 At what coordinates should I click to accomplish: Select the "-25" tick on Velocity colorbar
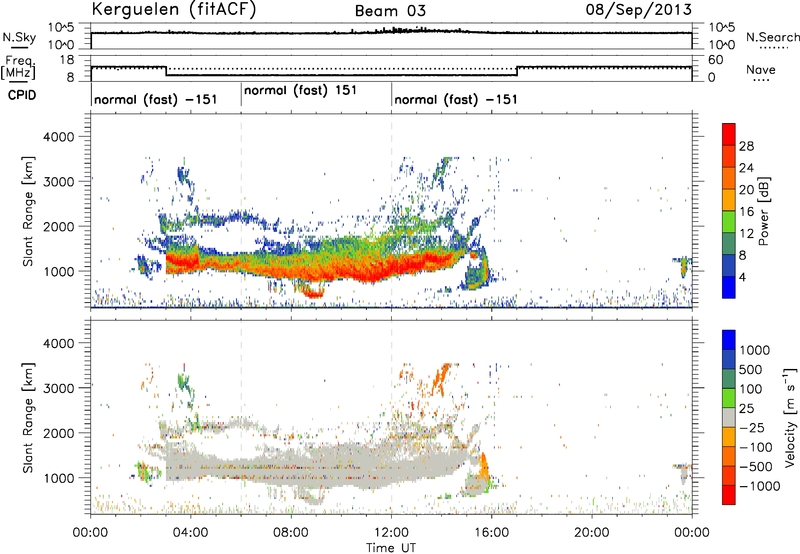[753, 428]
